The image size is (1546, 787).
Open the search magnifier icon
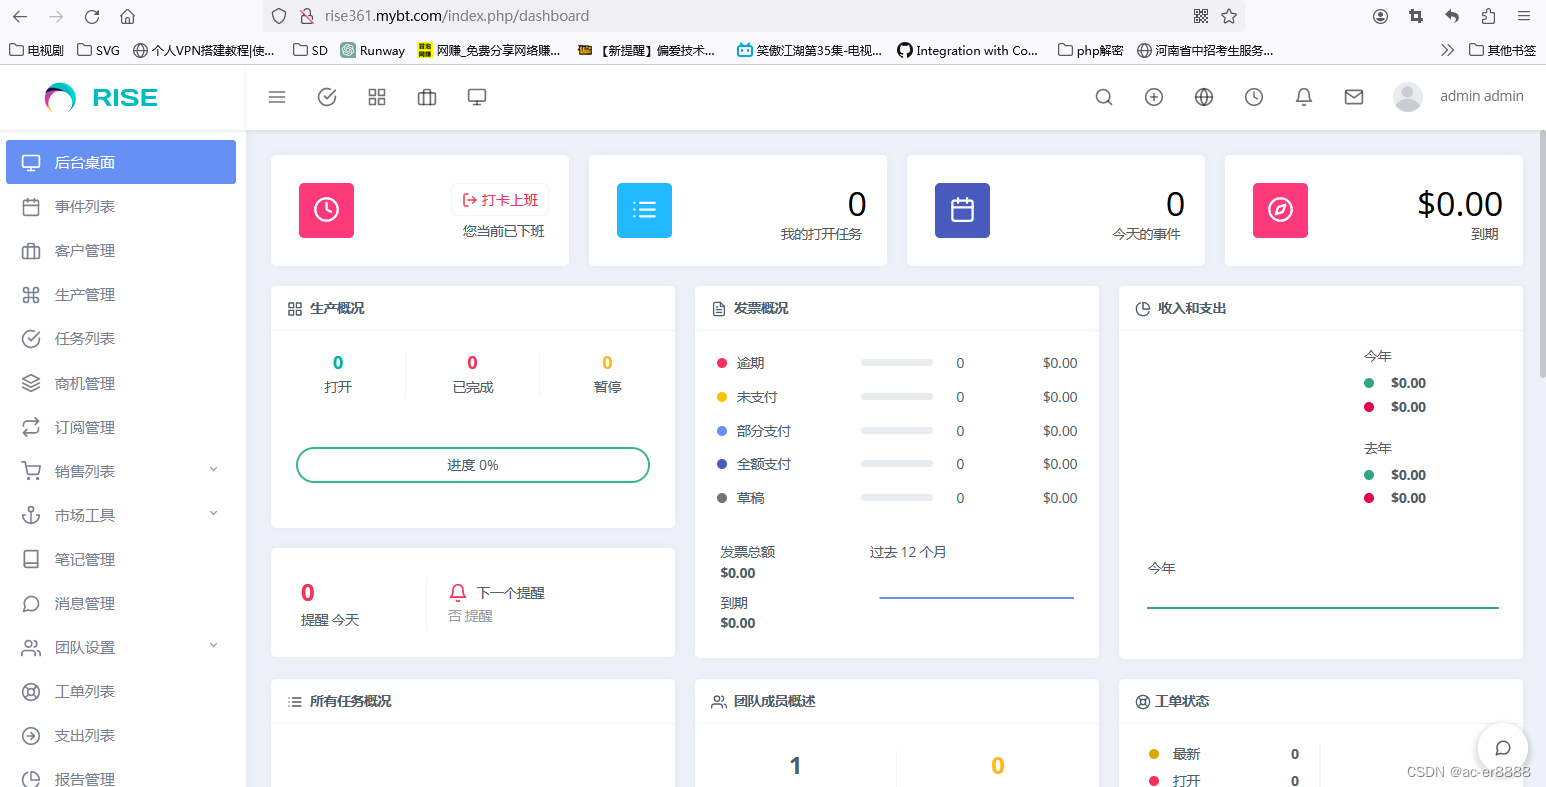pyautogui.click(x=1104, y=97)
